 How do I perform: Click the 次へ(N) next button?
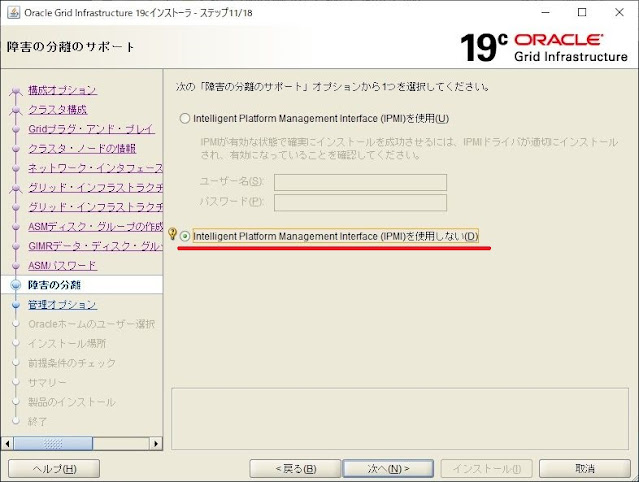(x=388, y=469)
